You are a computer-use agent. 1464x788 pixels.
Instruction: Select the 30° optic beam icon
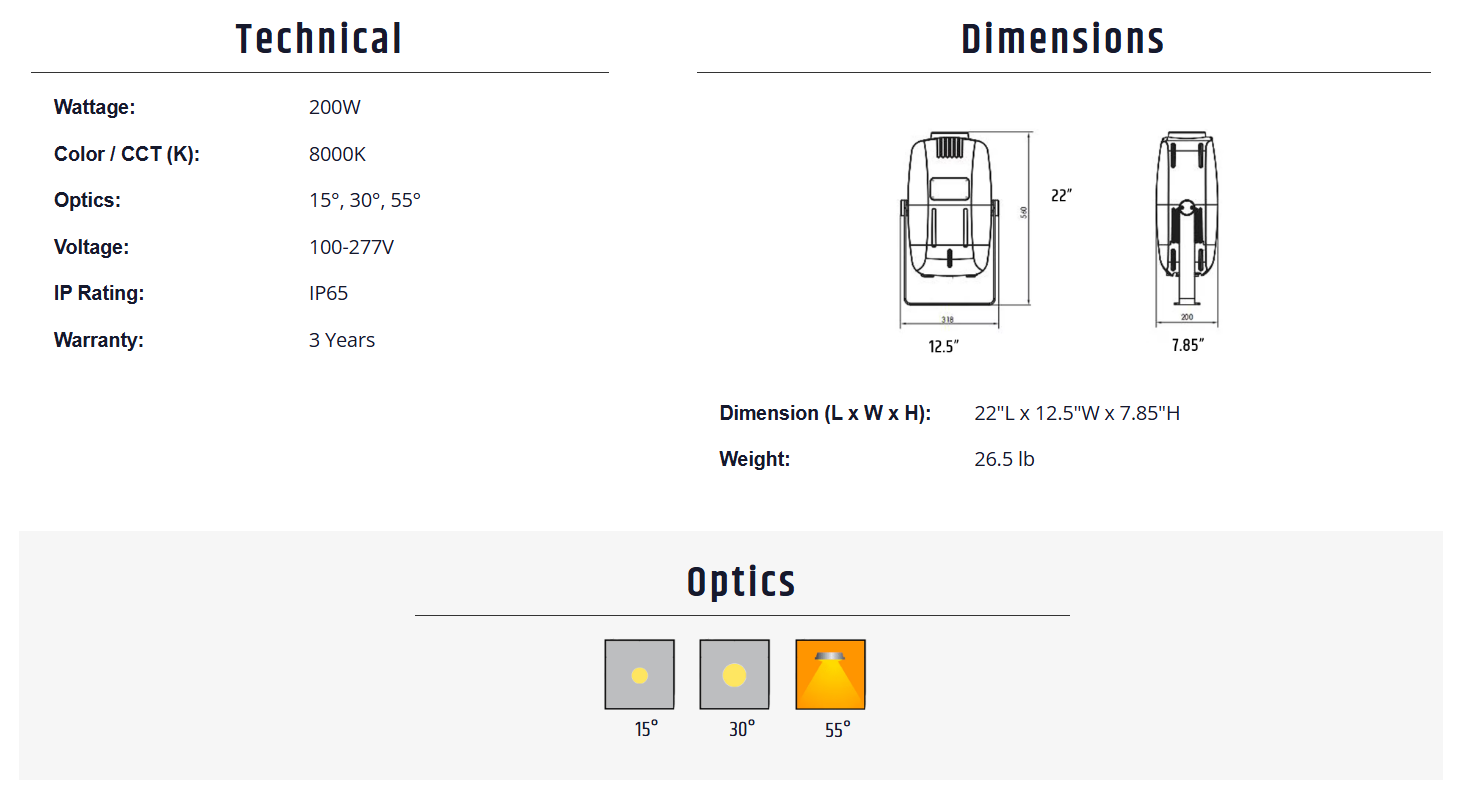click(x=734, y=675)
